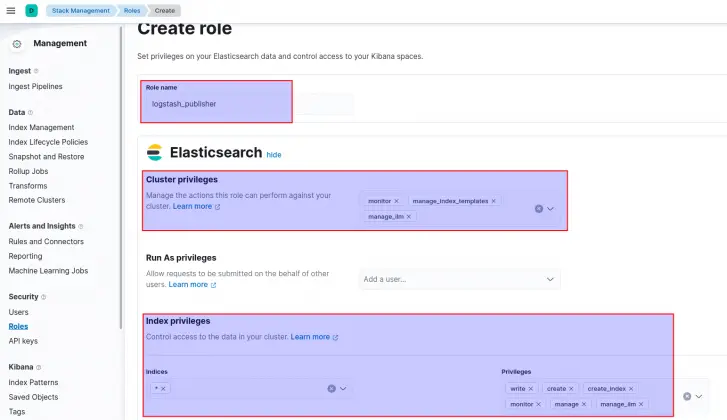The width and height of the screenshot is (727, 420).
Task: Click the Management gear icon
Action: point(17,44)
